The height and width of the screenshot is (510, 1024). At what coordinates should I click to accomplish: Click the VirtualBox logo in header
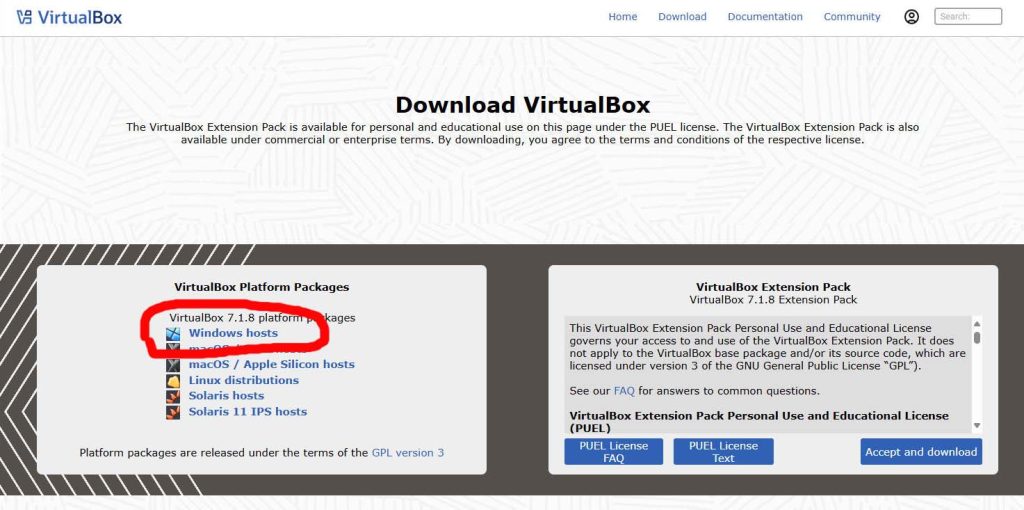(69, 17)
